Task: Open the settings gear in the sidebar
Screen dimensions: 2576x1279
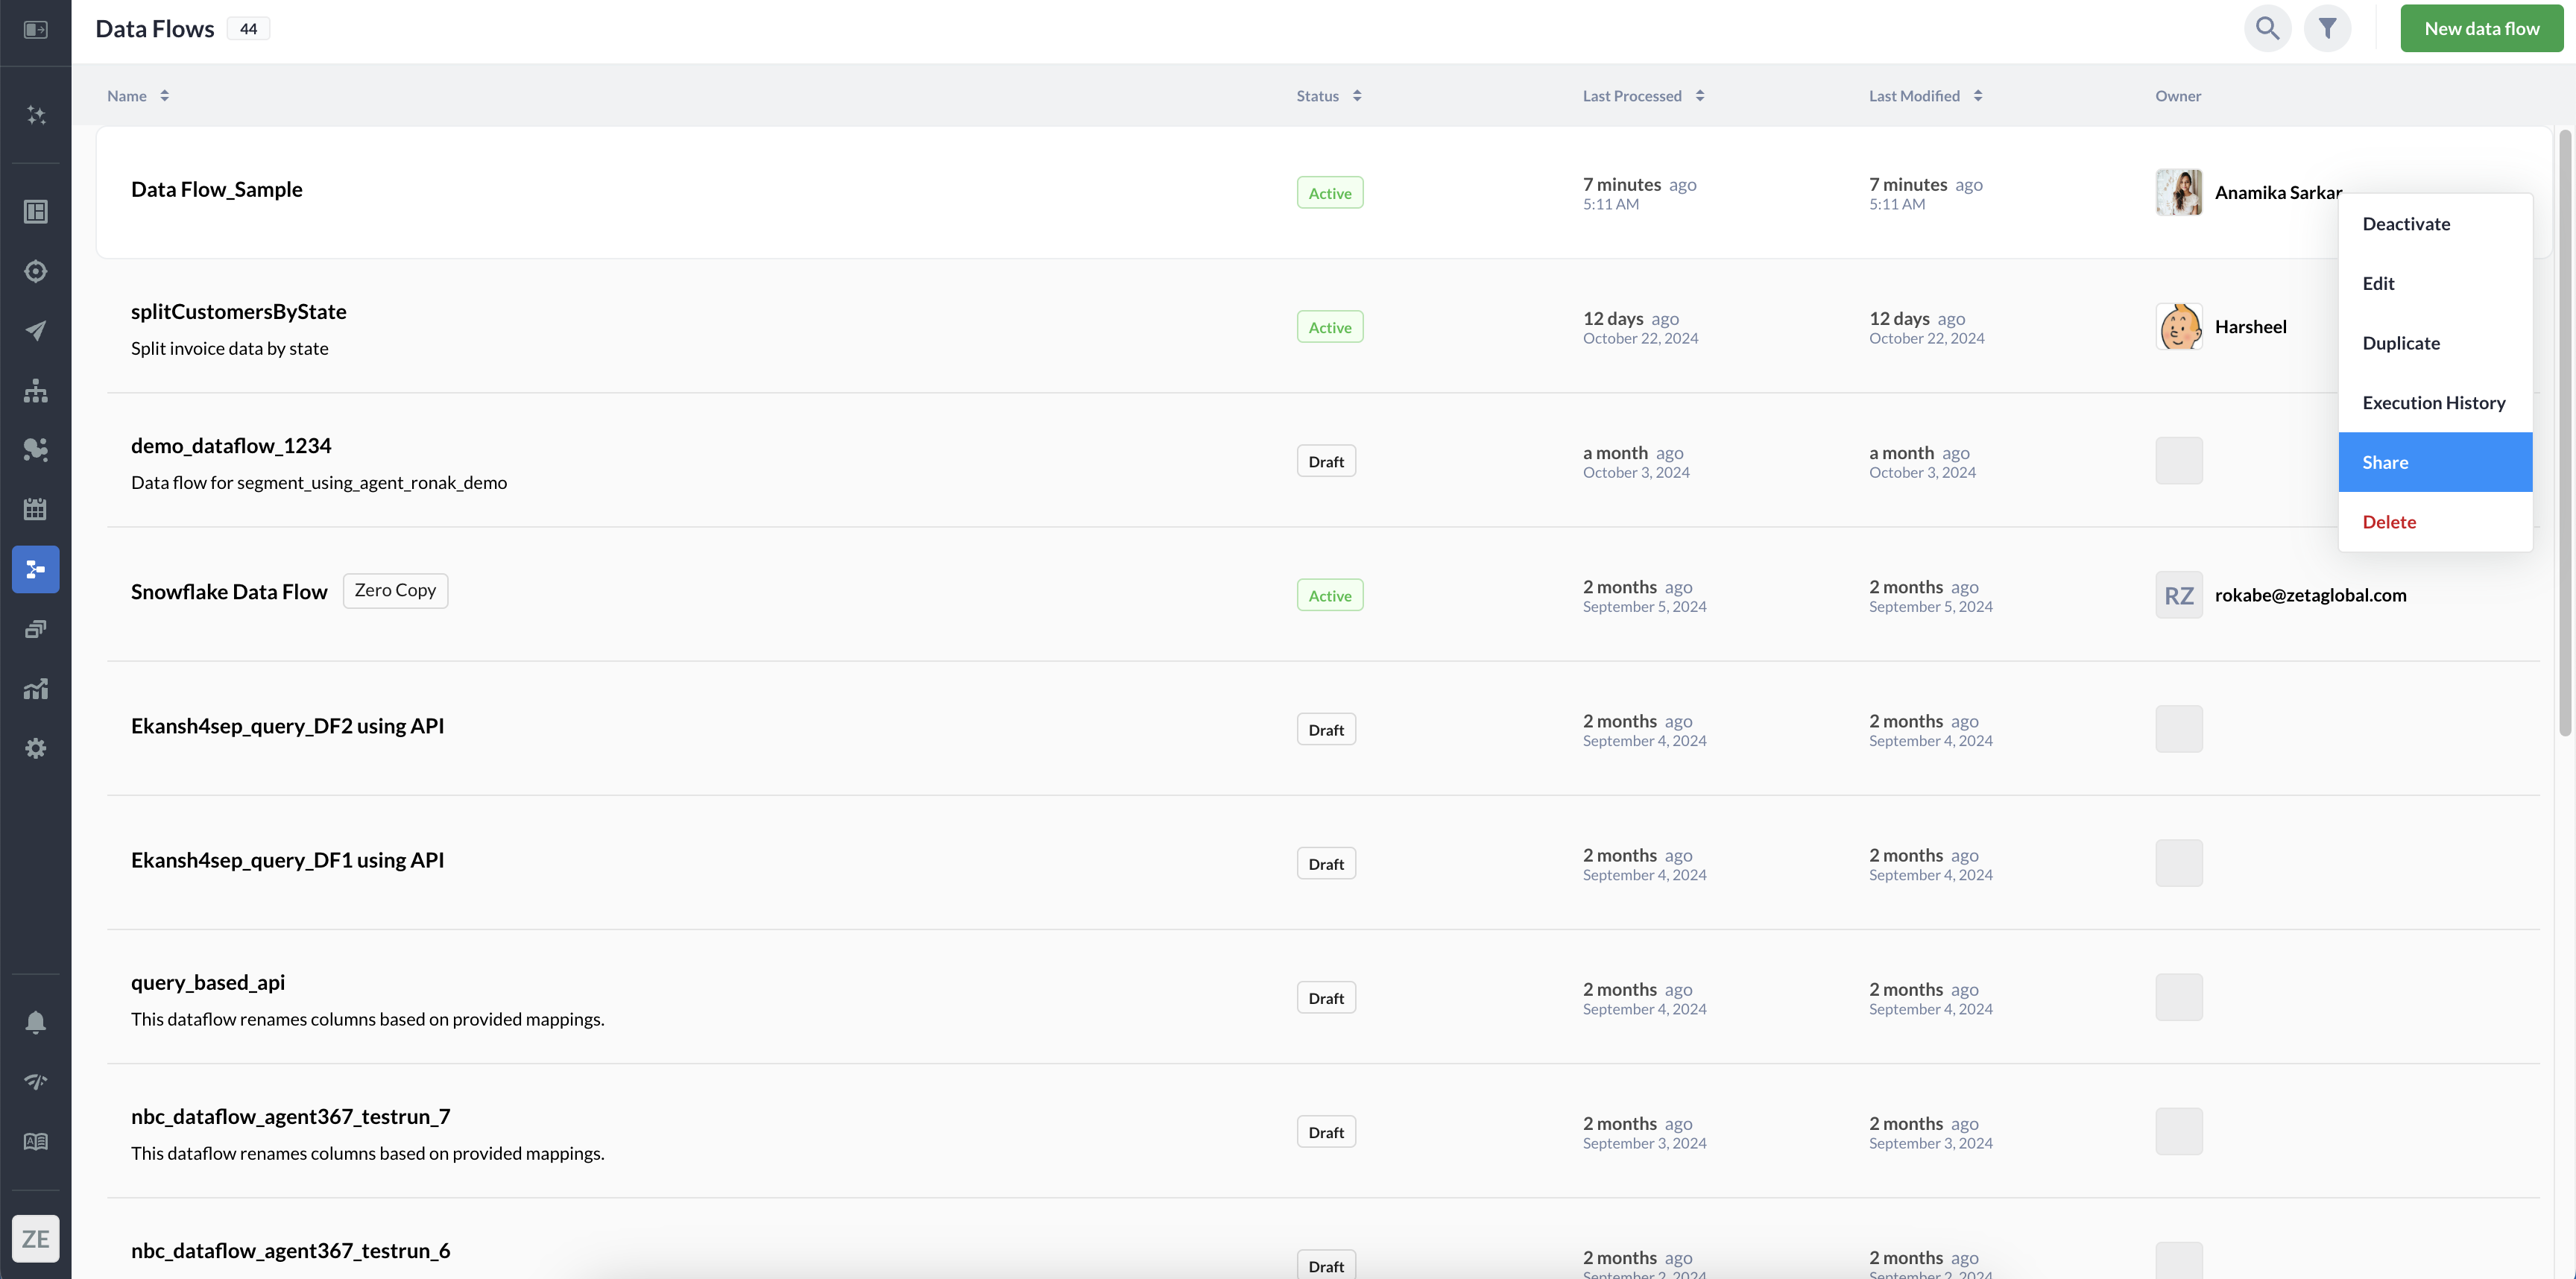Action: (36, 748)
